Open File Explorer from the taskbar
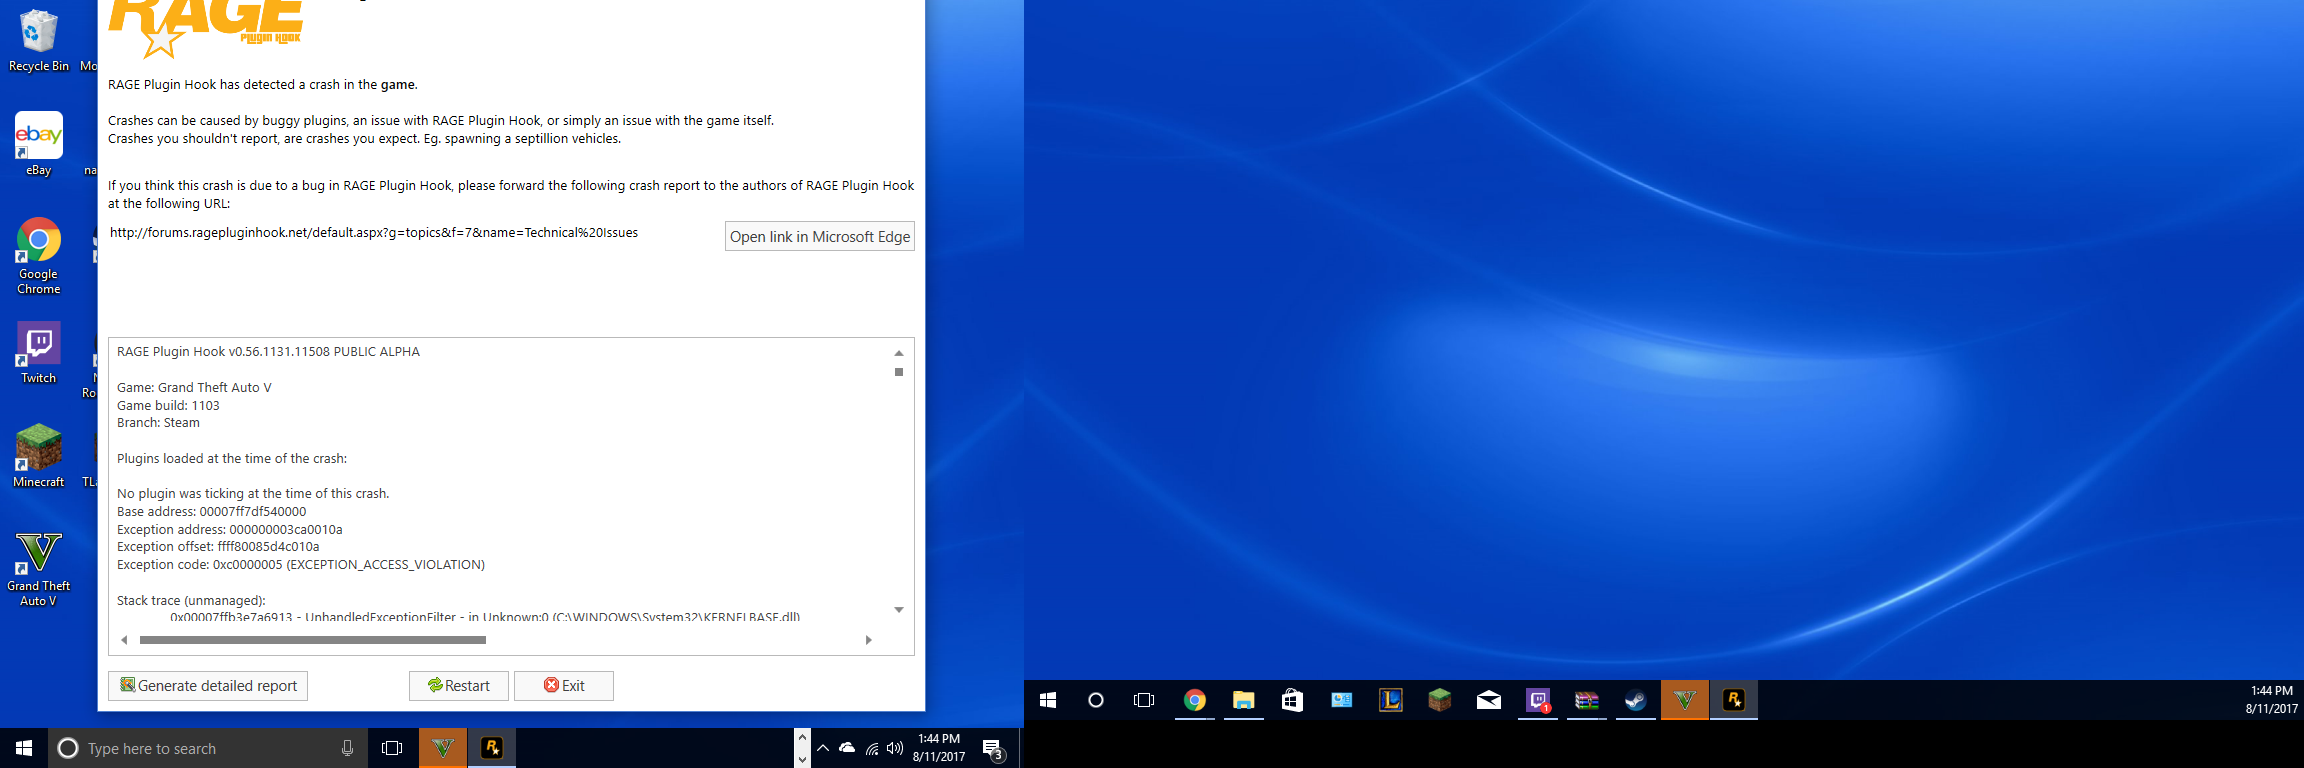The image size is (2304, 768). click(x=1243, y=700)
